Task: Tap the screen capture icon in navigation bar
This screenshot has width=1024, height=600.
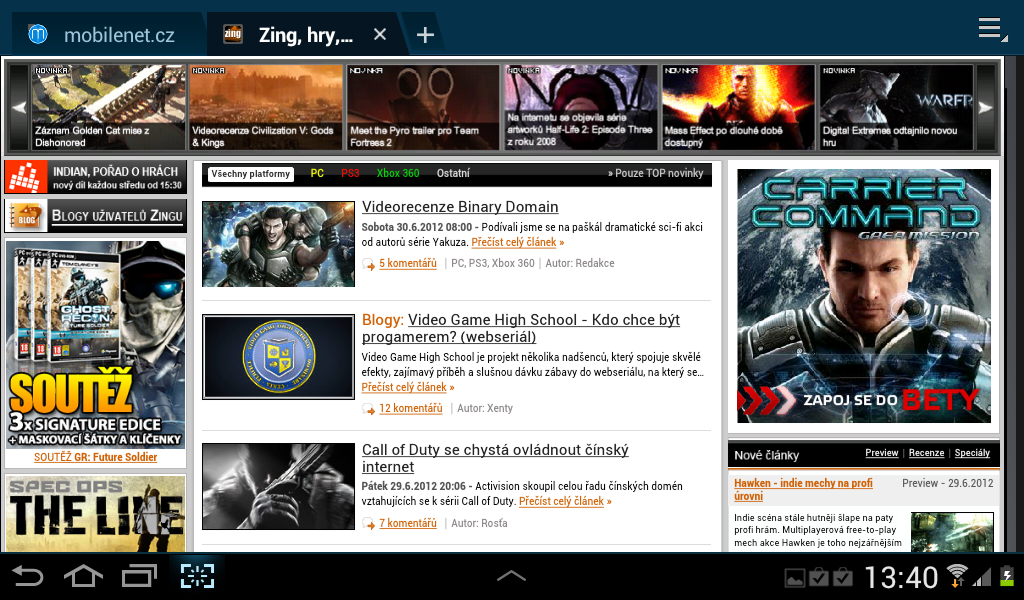Action: (197, 576)
